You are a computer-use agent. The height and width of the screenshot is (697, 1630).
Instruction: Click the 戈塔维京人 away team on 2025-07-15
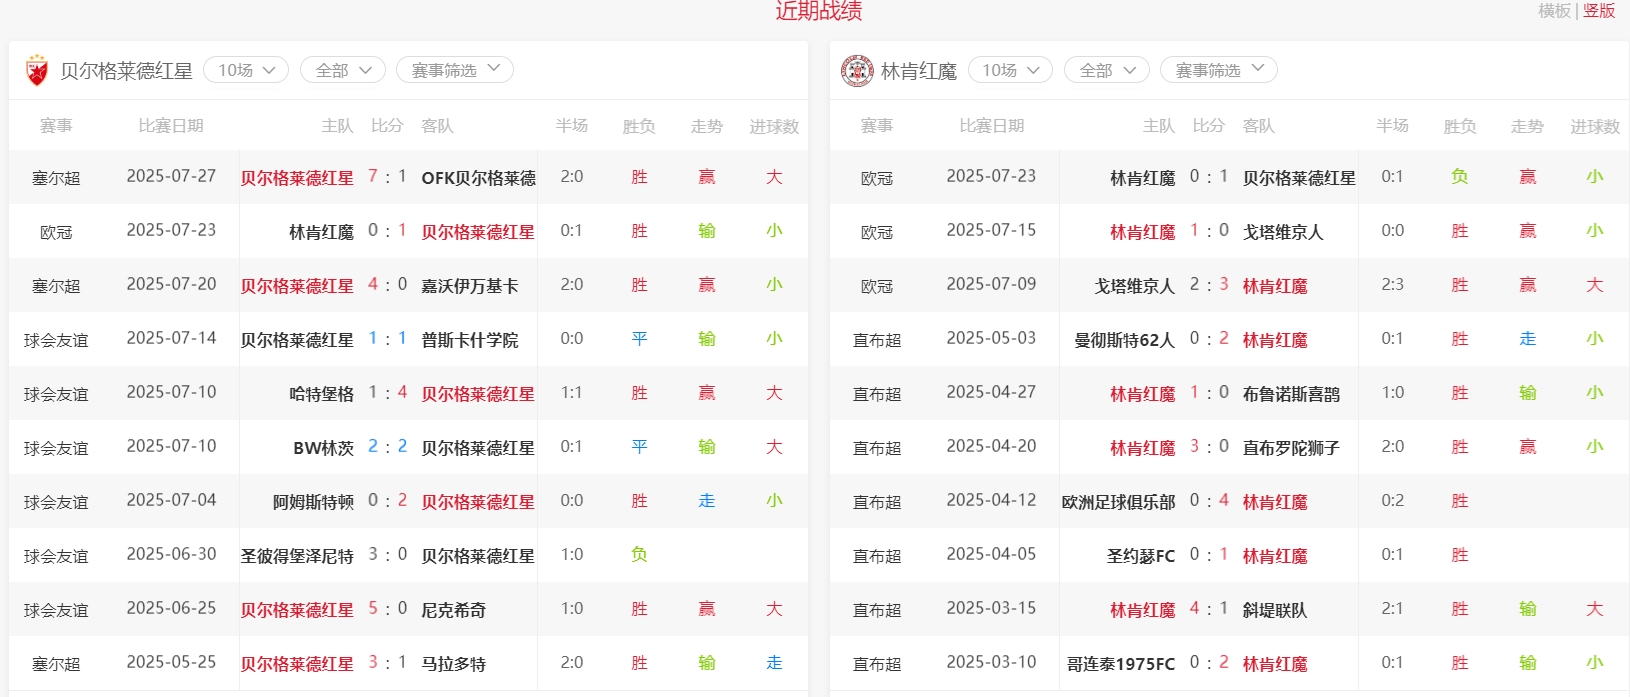click(x=1282, y=232)
